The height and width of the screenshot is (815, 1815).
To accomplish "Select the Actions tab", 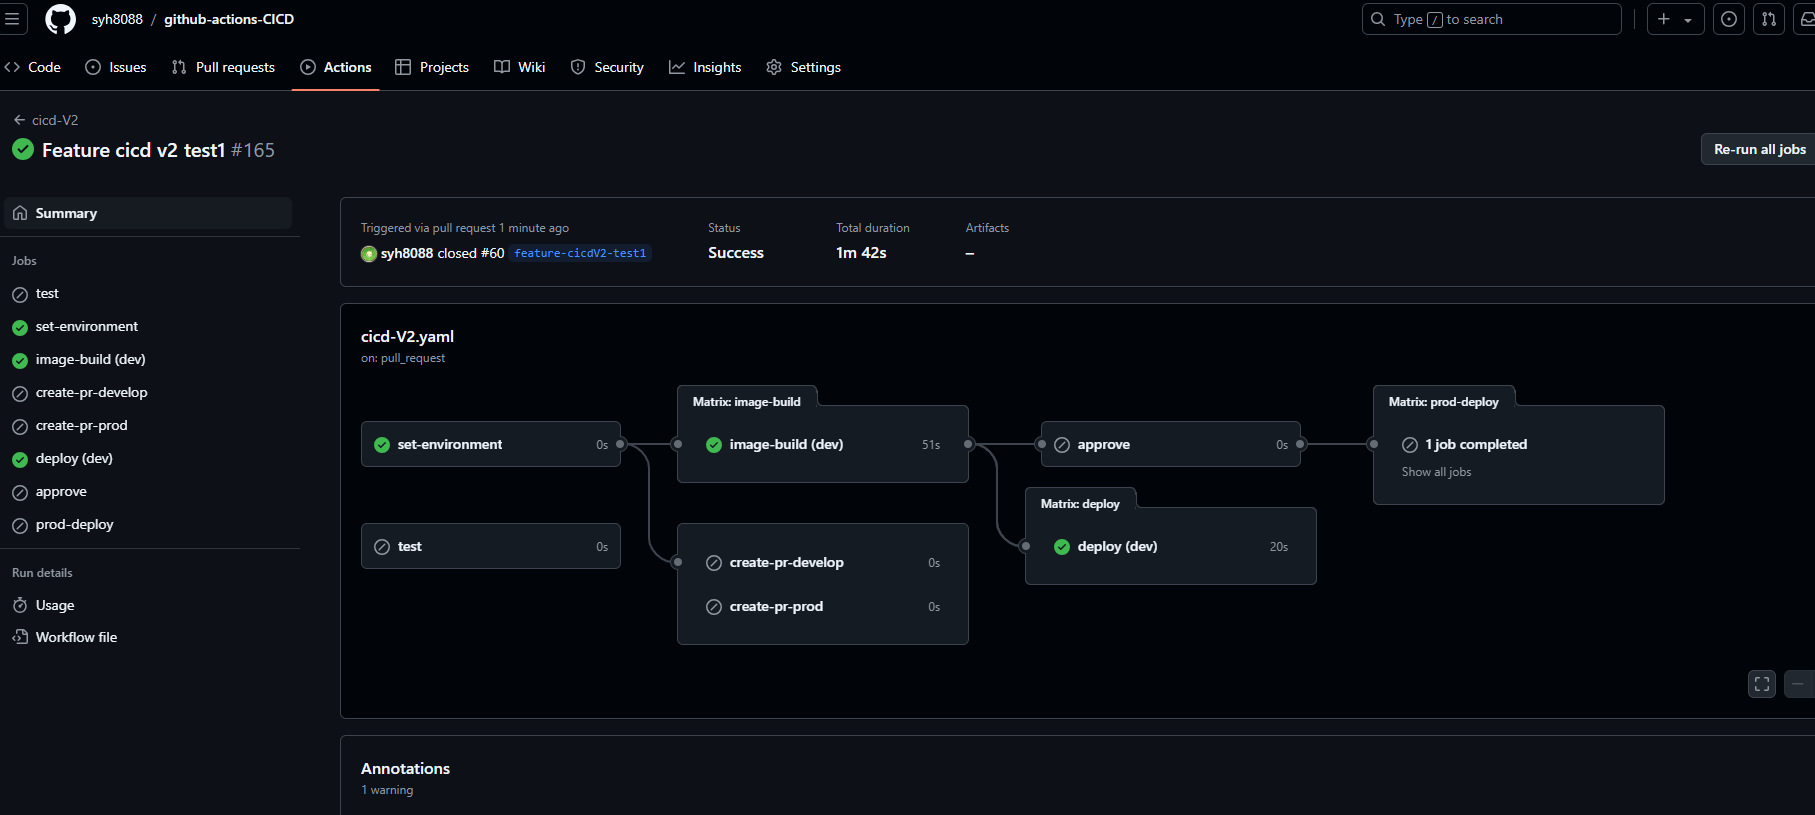I will tap(336, 67).
